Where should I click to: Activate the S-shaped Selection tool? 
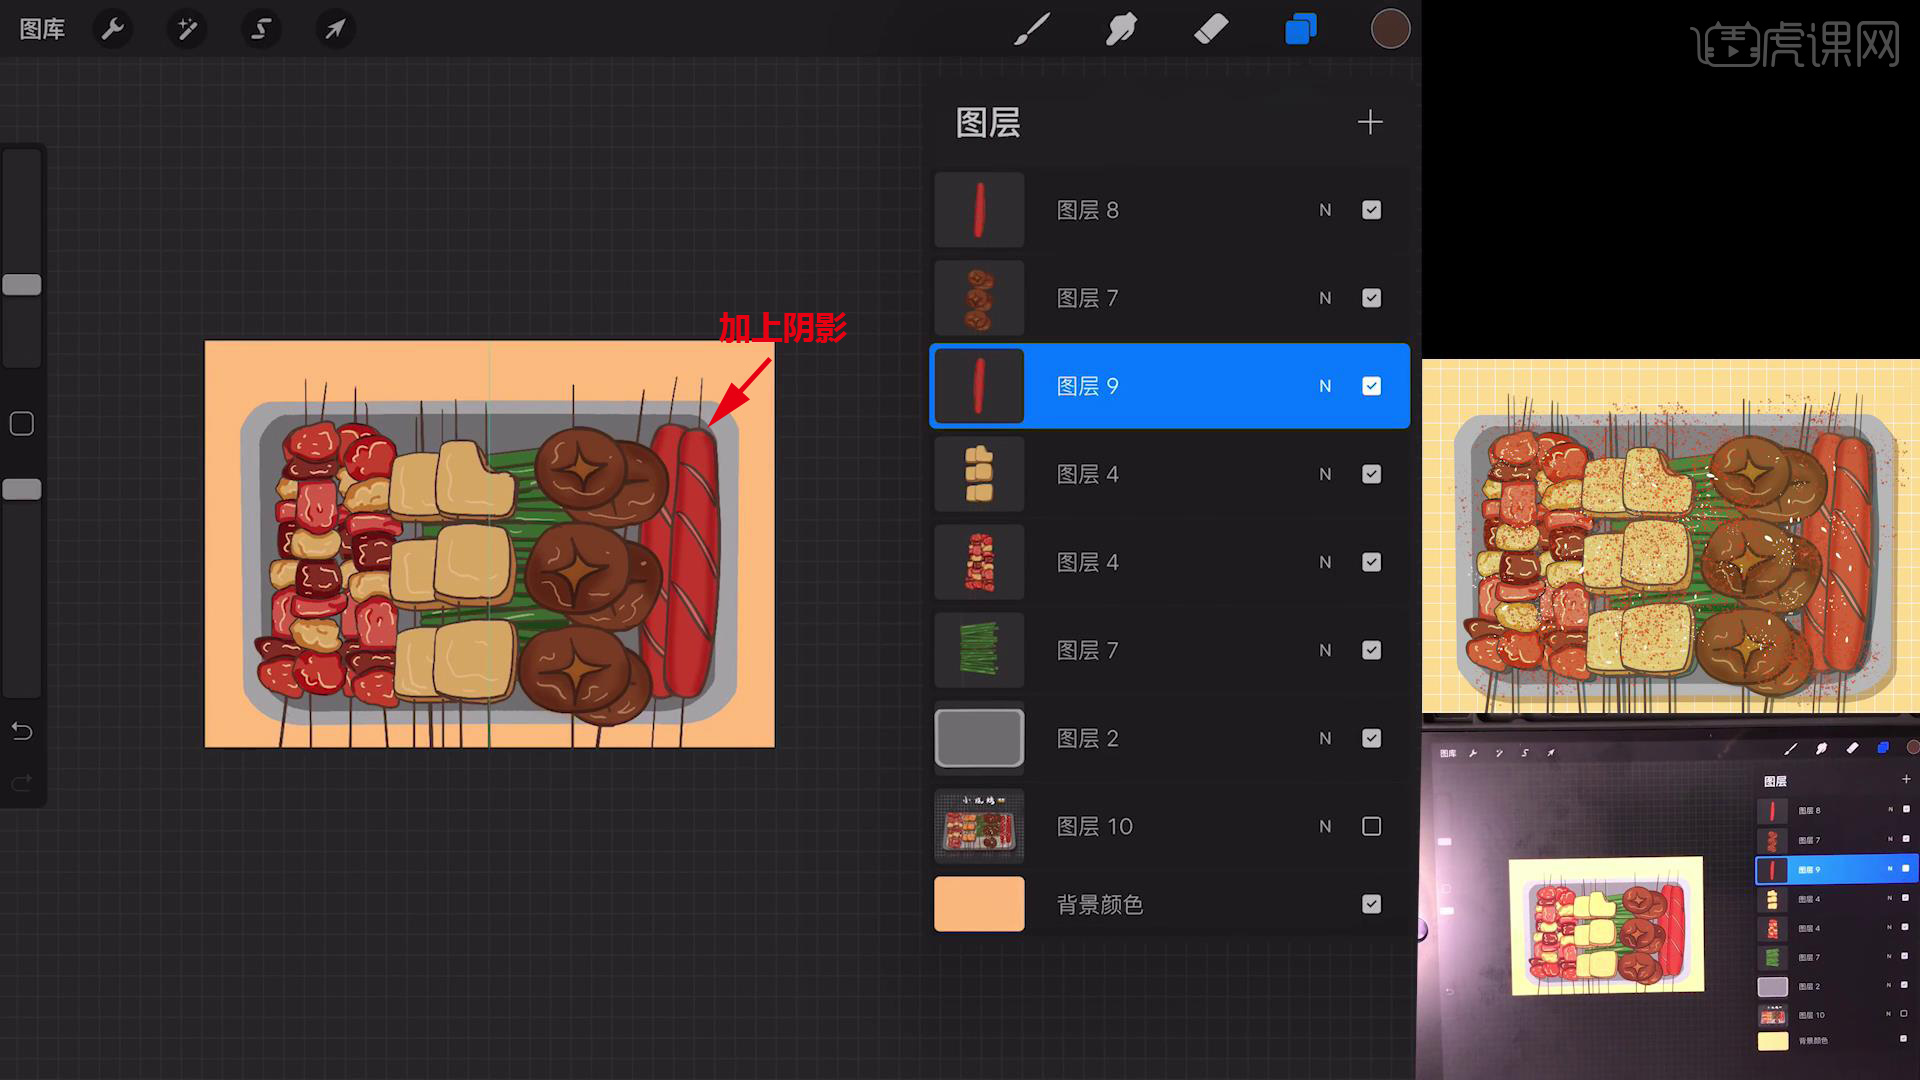coord(261,29)
